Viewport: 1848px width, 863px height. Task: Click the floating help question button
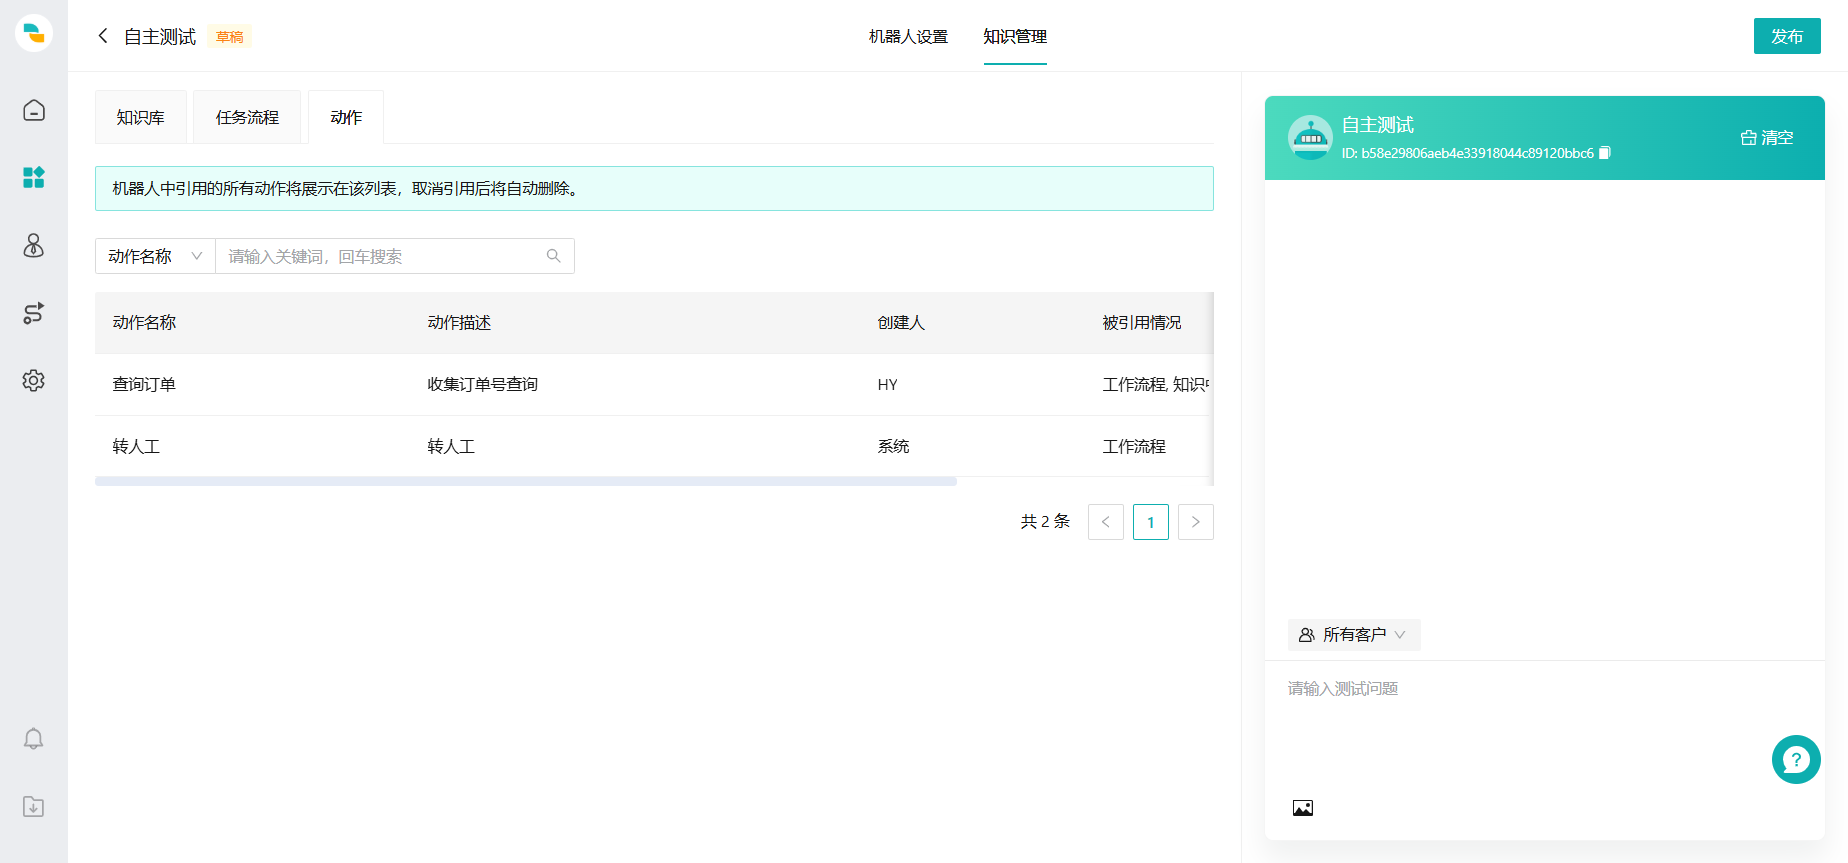[x=1795, y=760]
